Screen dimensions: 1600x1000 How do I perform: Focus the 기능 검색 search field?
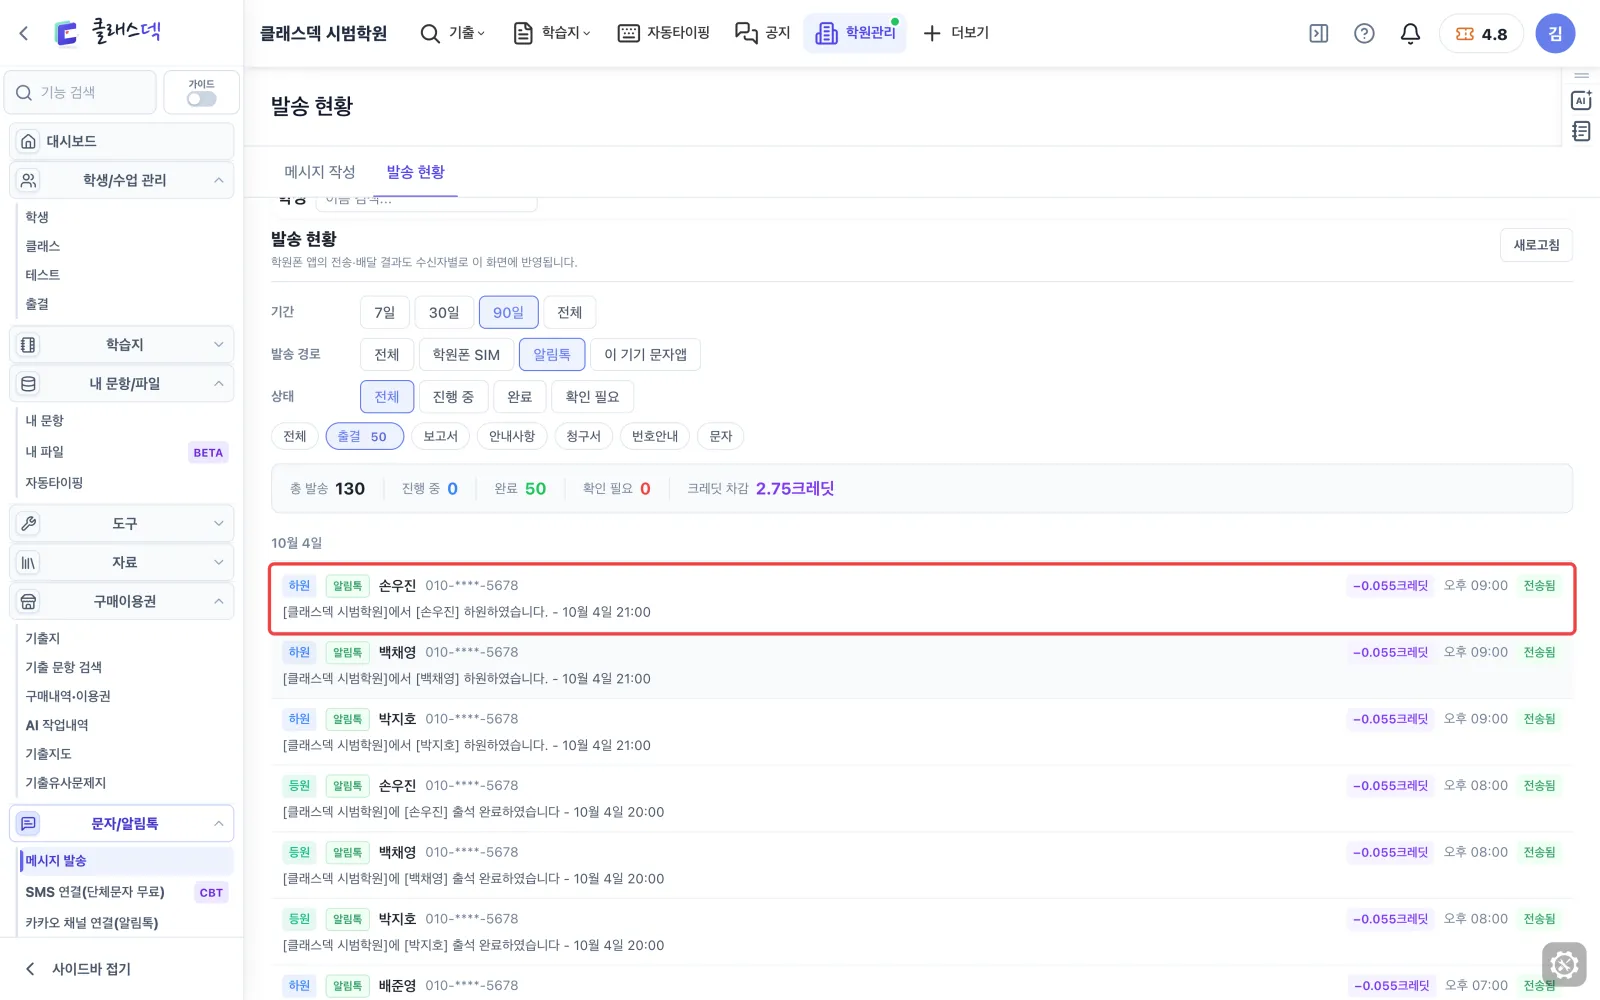81,92
